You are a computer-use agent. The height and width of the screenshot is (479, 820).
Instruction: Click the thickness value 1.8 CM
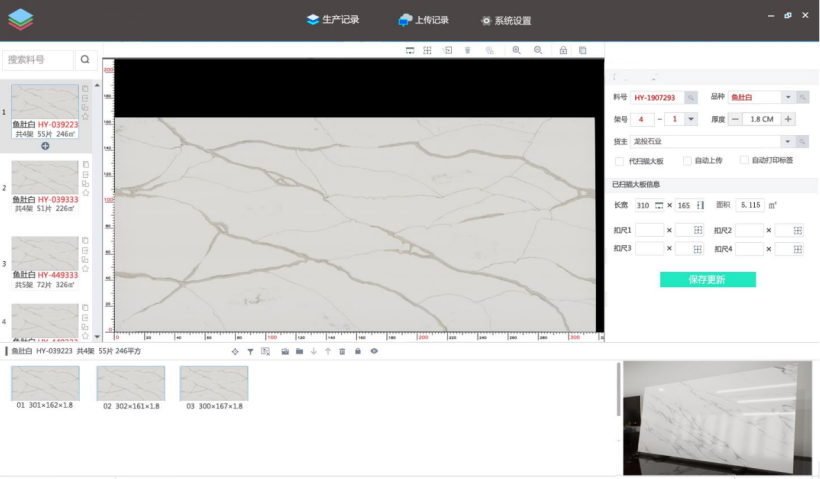[x=761, y=119]
